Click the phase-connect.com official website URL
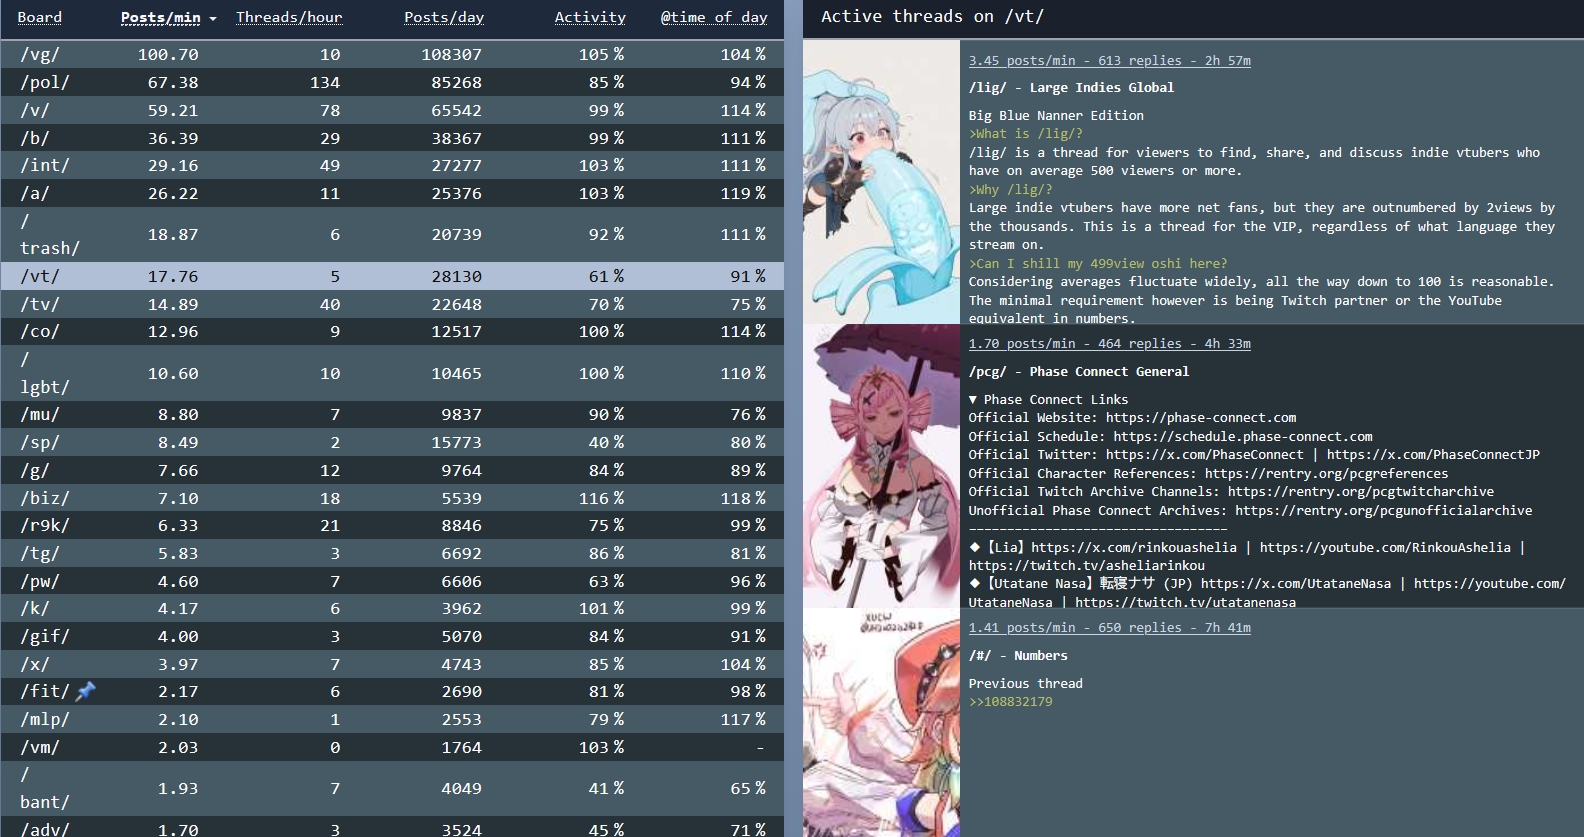Viewport: 1584px width, 837px height. pyautogui.click(x=1201, y=418)
